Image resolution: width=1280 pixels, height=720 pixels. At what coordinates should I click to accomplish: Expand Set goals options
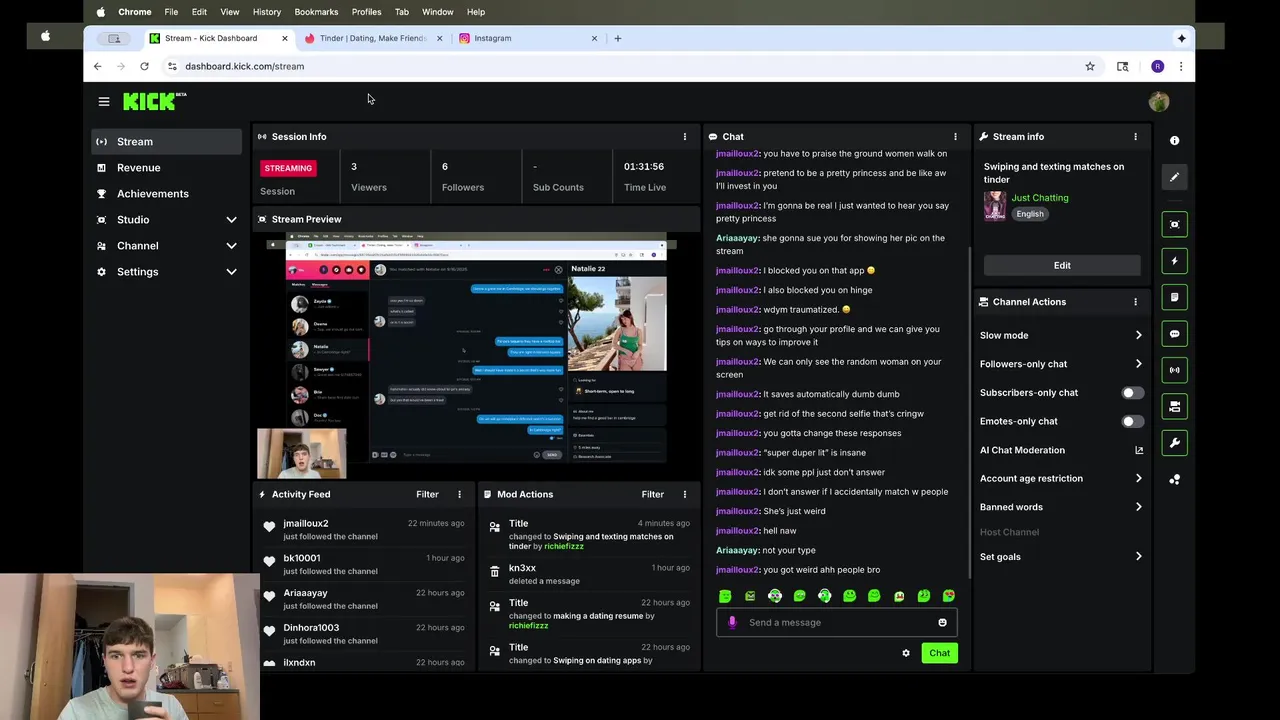pyautogui.click(x=1139, y=557)
